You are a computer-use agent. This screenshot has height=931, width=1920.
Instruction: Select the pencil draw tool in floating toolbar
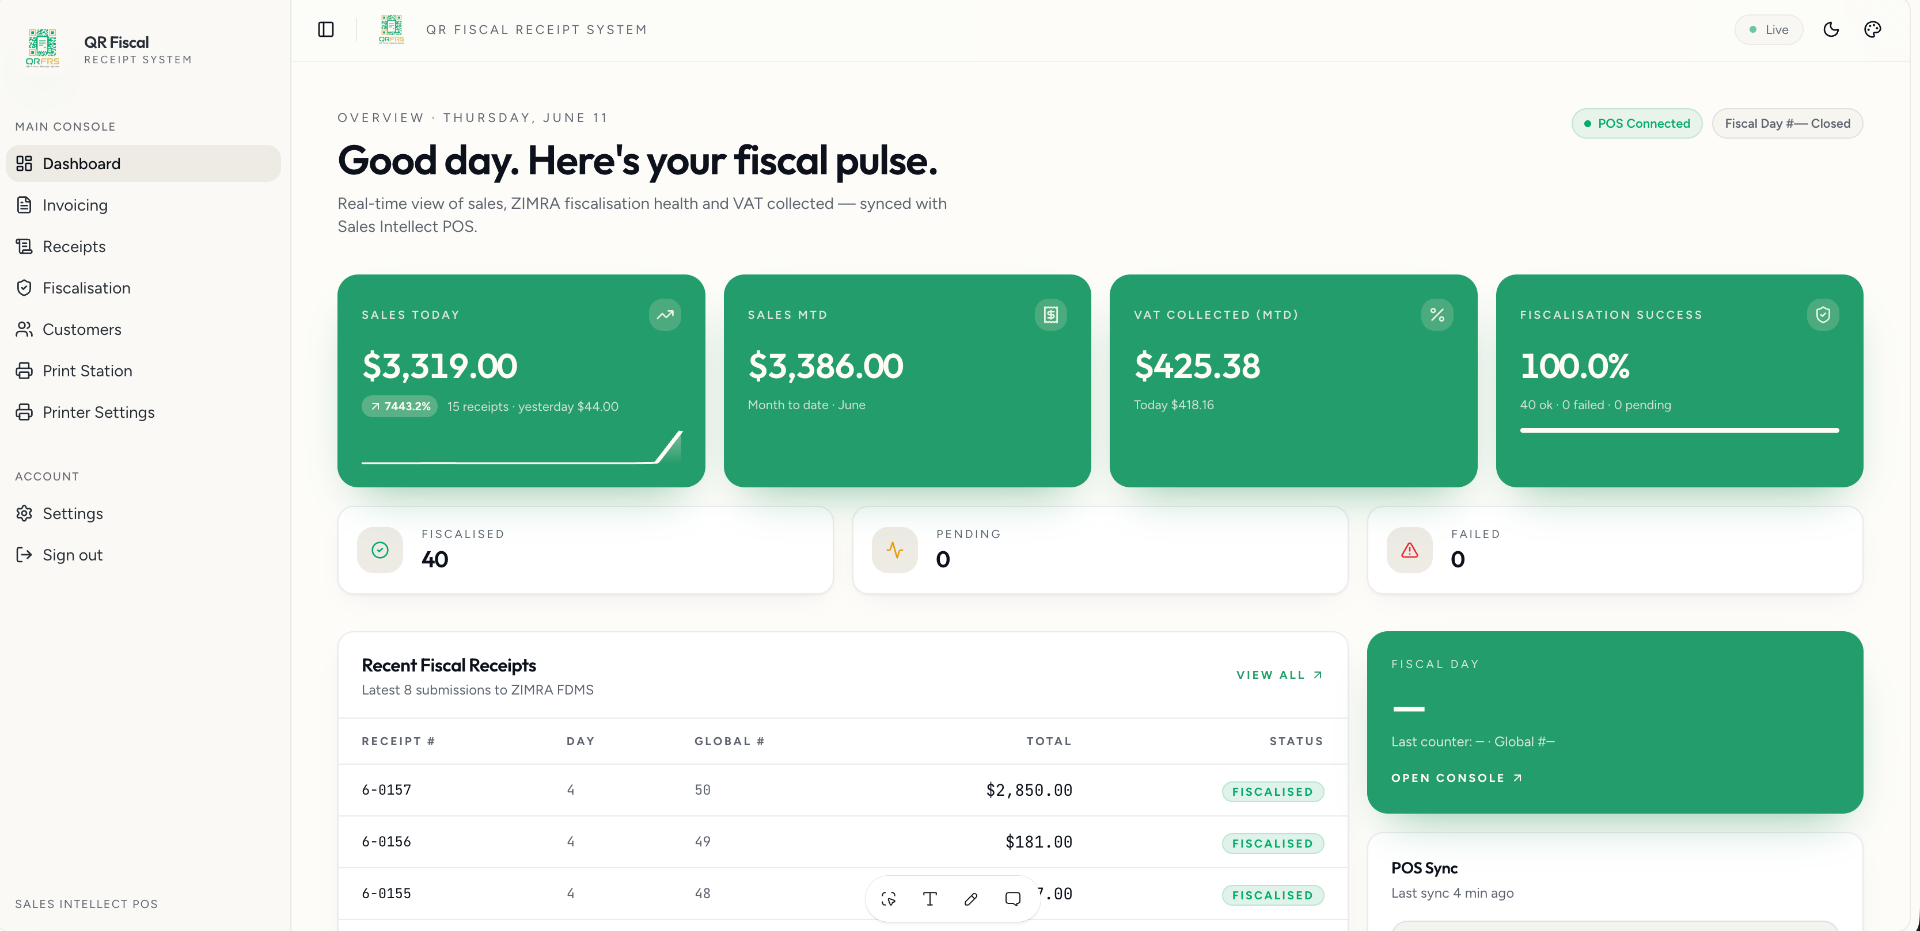tap(971, 899)
